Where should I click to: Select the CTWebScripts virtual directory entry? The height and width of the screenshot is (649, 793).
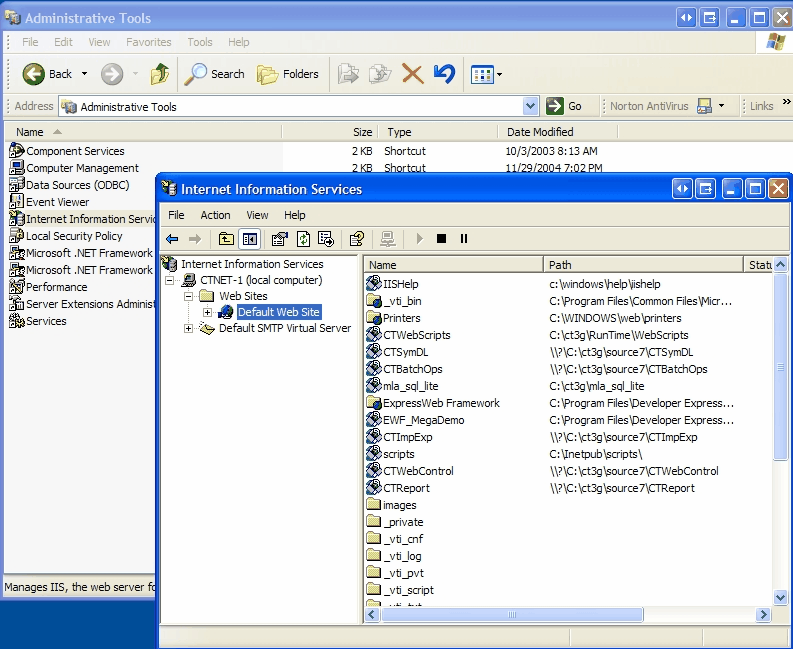pos(416,335)
